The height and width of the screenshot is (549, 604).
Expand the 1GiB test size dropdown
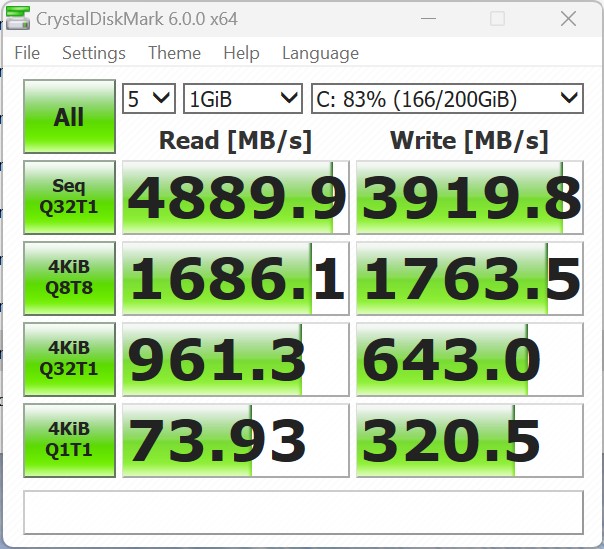[242, 97]
